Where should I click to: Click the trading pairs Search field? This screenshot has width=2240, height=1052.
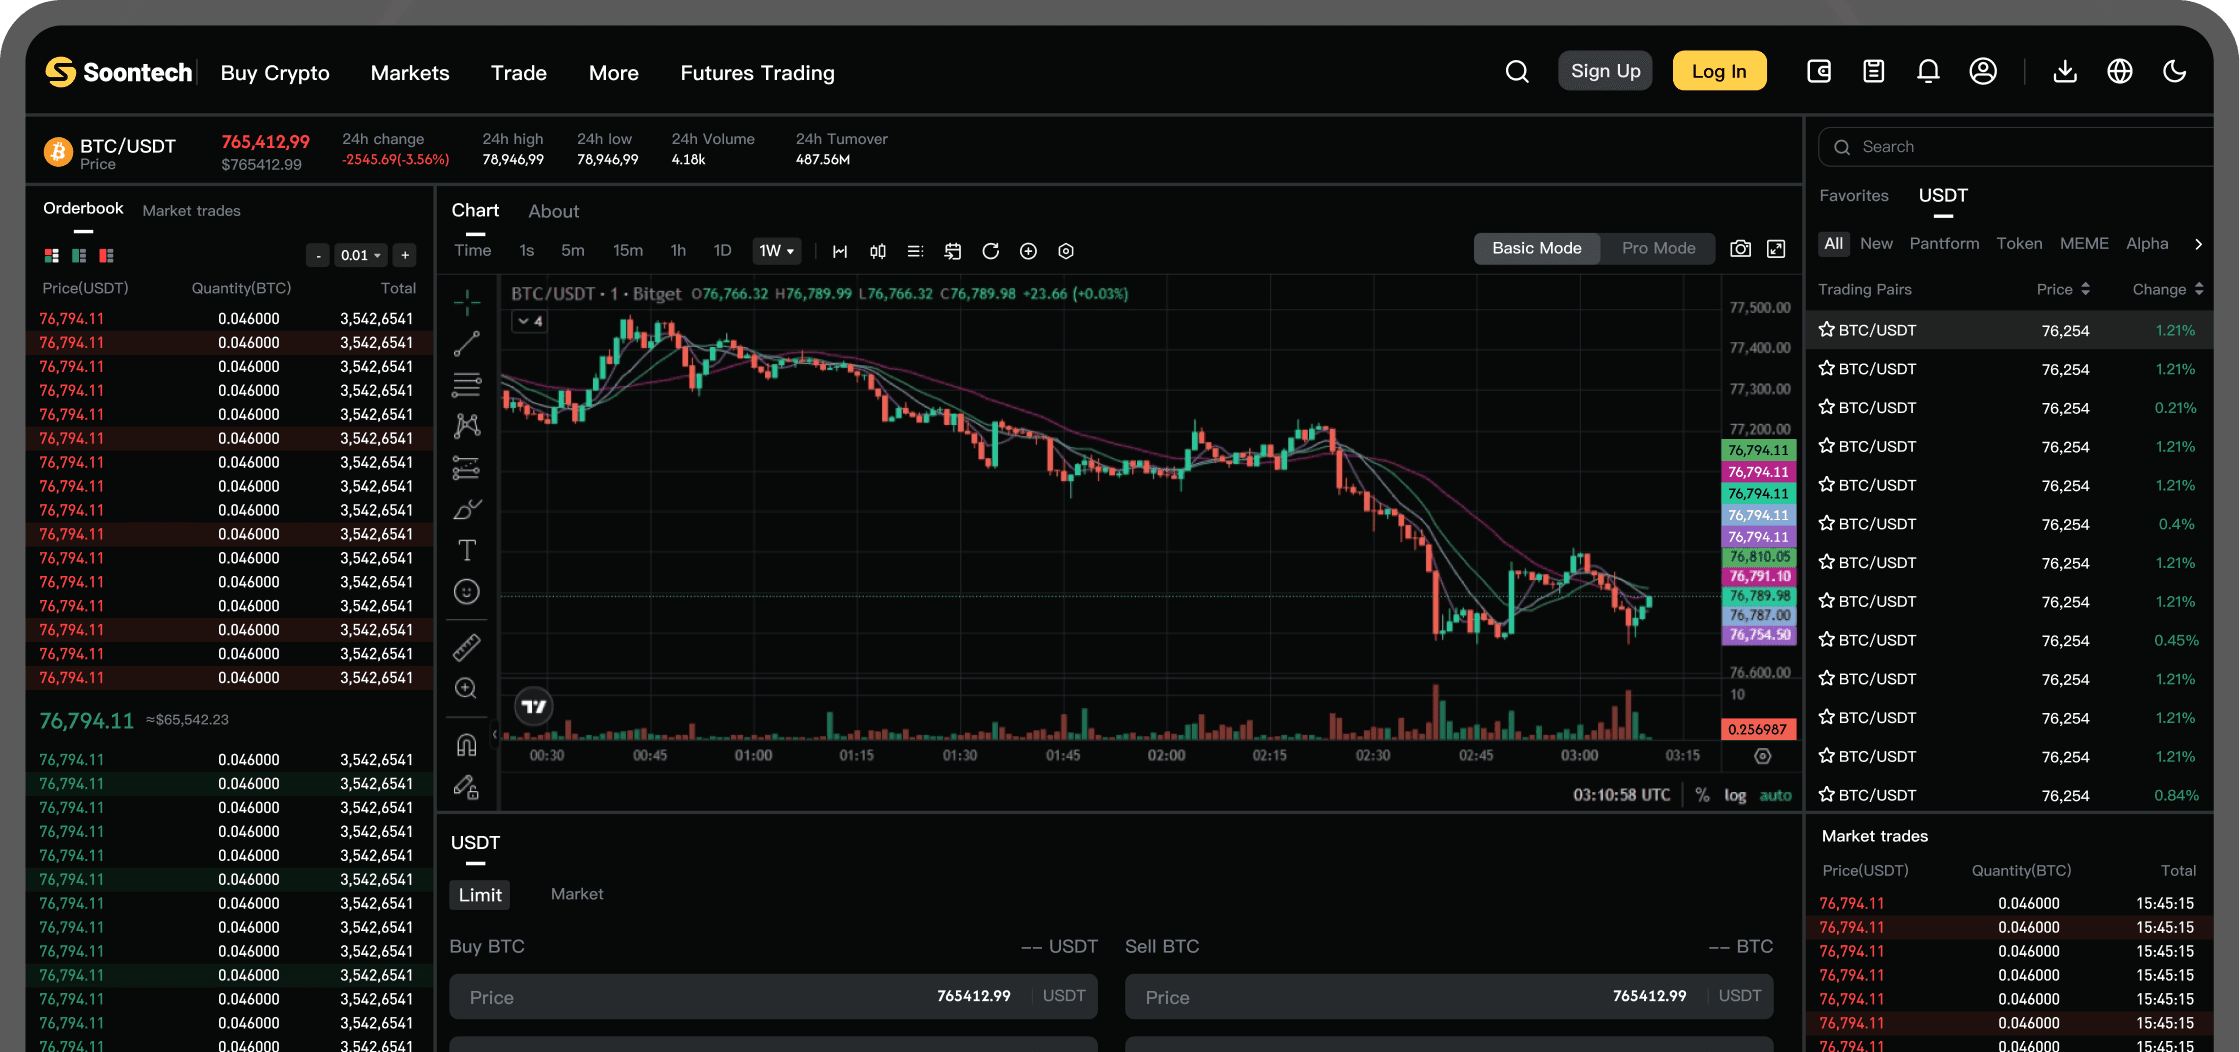click(x=2015, y=147)
